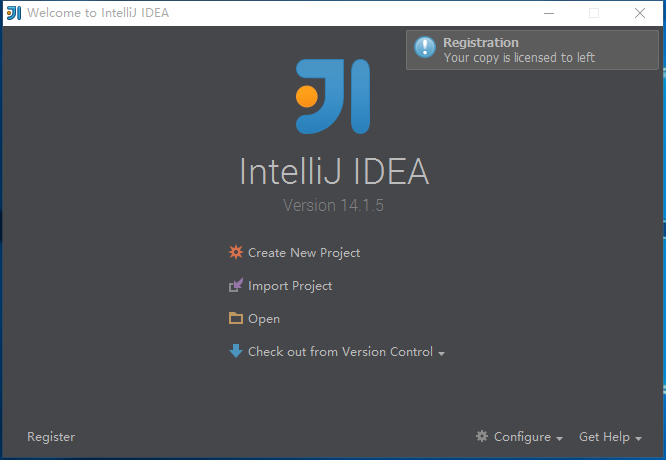Click the Configure gear icon
This screenshot has height=460, width=666.
[482, 436]
